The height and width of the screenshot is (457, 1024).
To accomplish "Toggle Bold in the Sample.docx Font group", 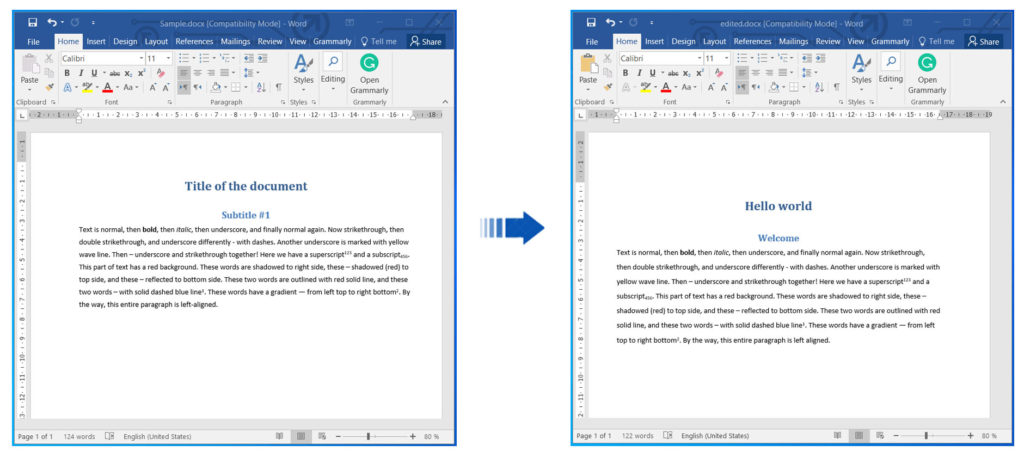I will tap(67, 73).
